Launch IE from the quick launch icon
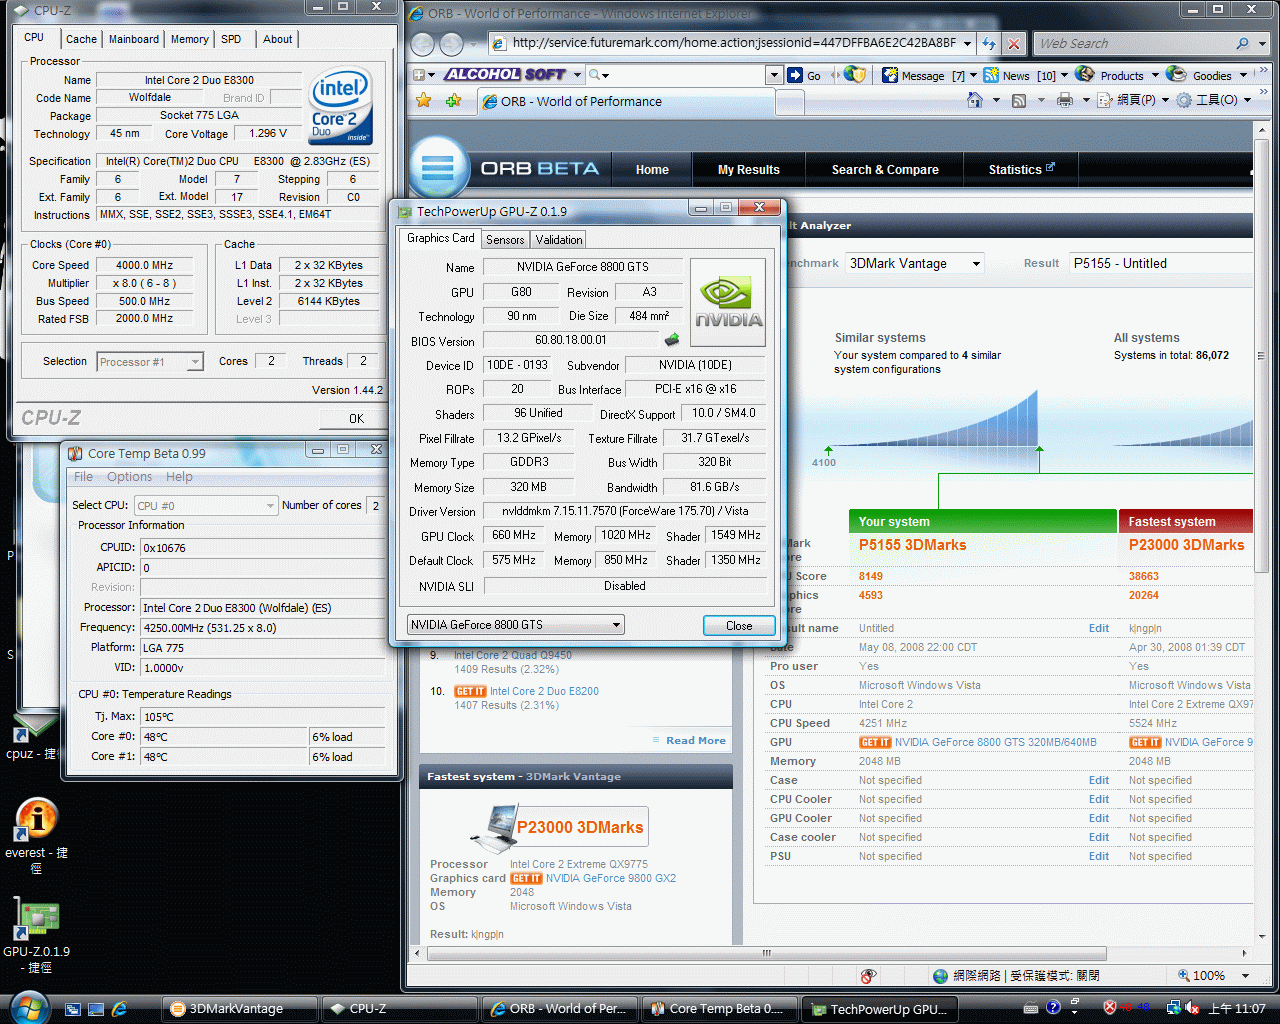 (119, 1009)
